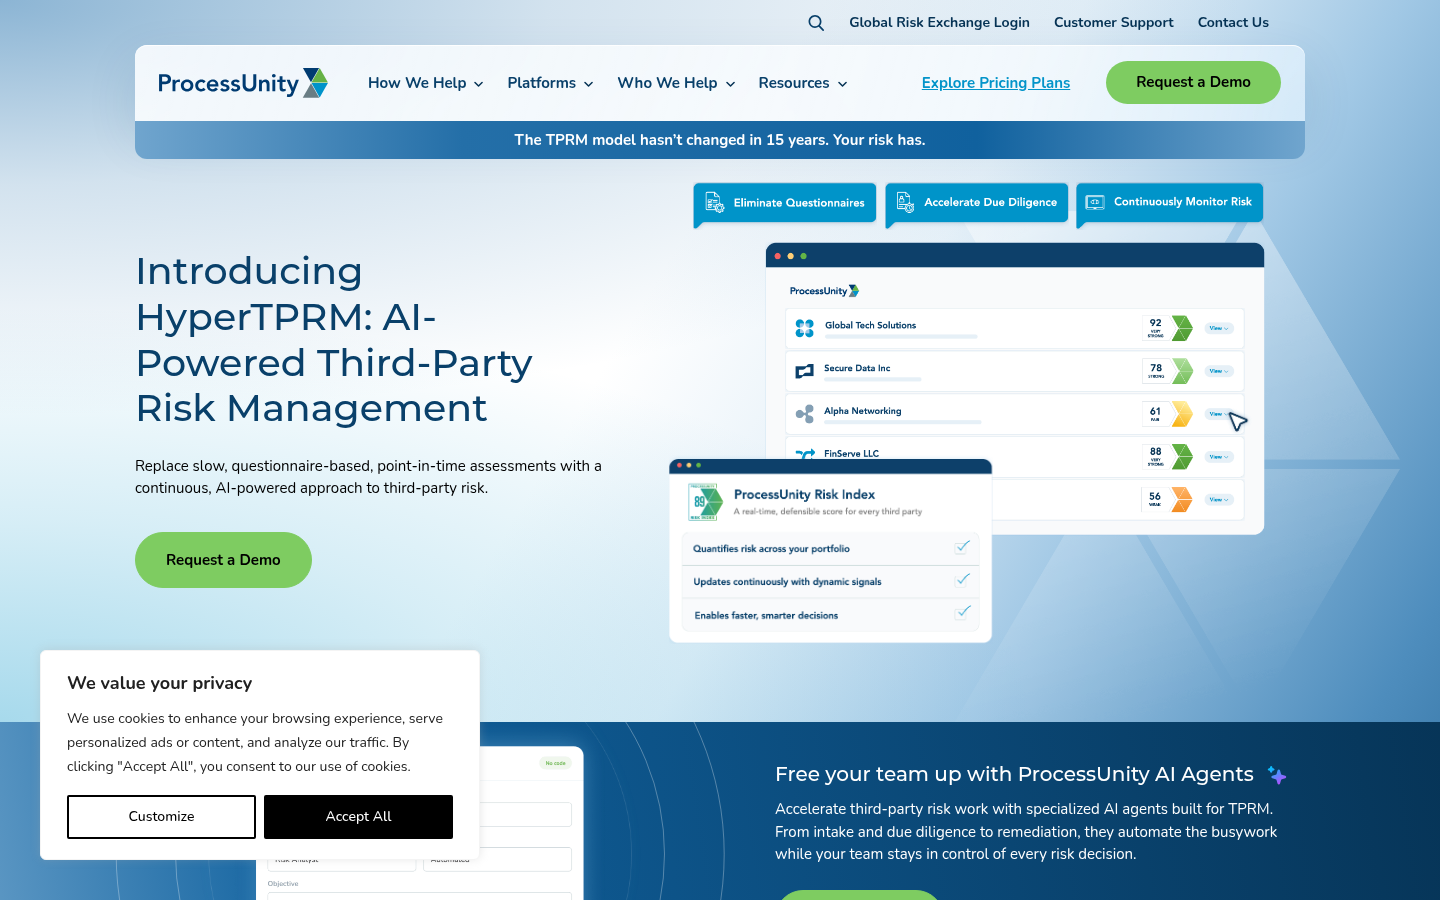Customize cookie preferences
1440x900 pixels.
click(x=161, y=817)
